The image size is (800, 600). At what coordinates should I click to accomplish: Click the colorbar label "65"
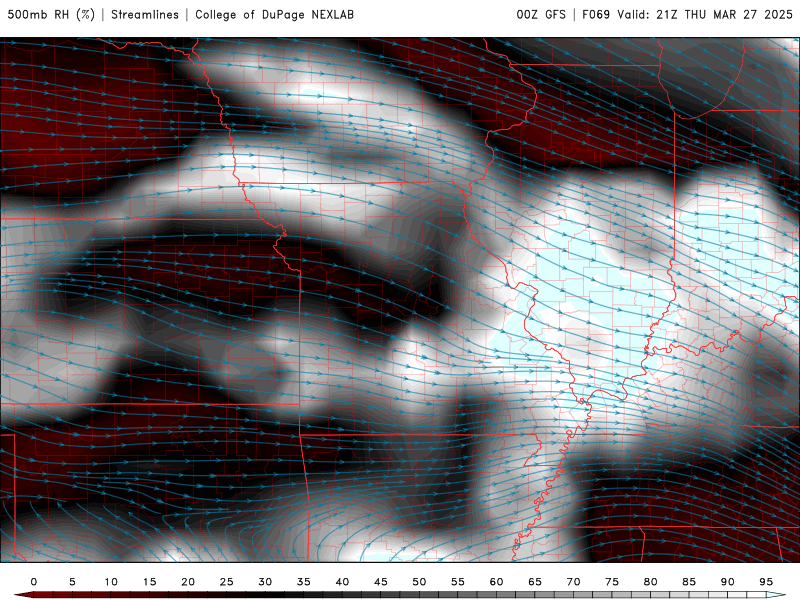pyautogui.click(x=535, y=582)
